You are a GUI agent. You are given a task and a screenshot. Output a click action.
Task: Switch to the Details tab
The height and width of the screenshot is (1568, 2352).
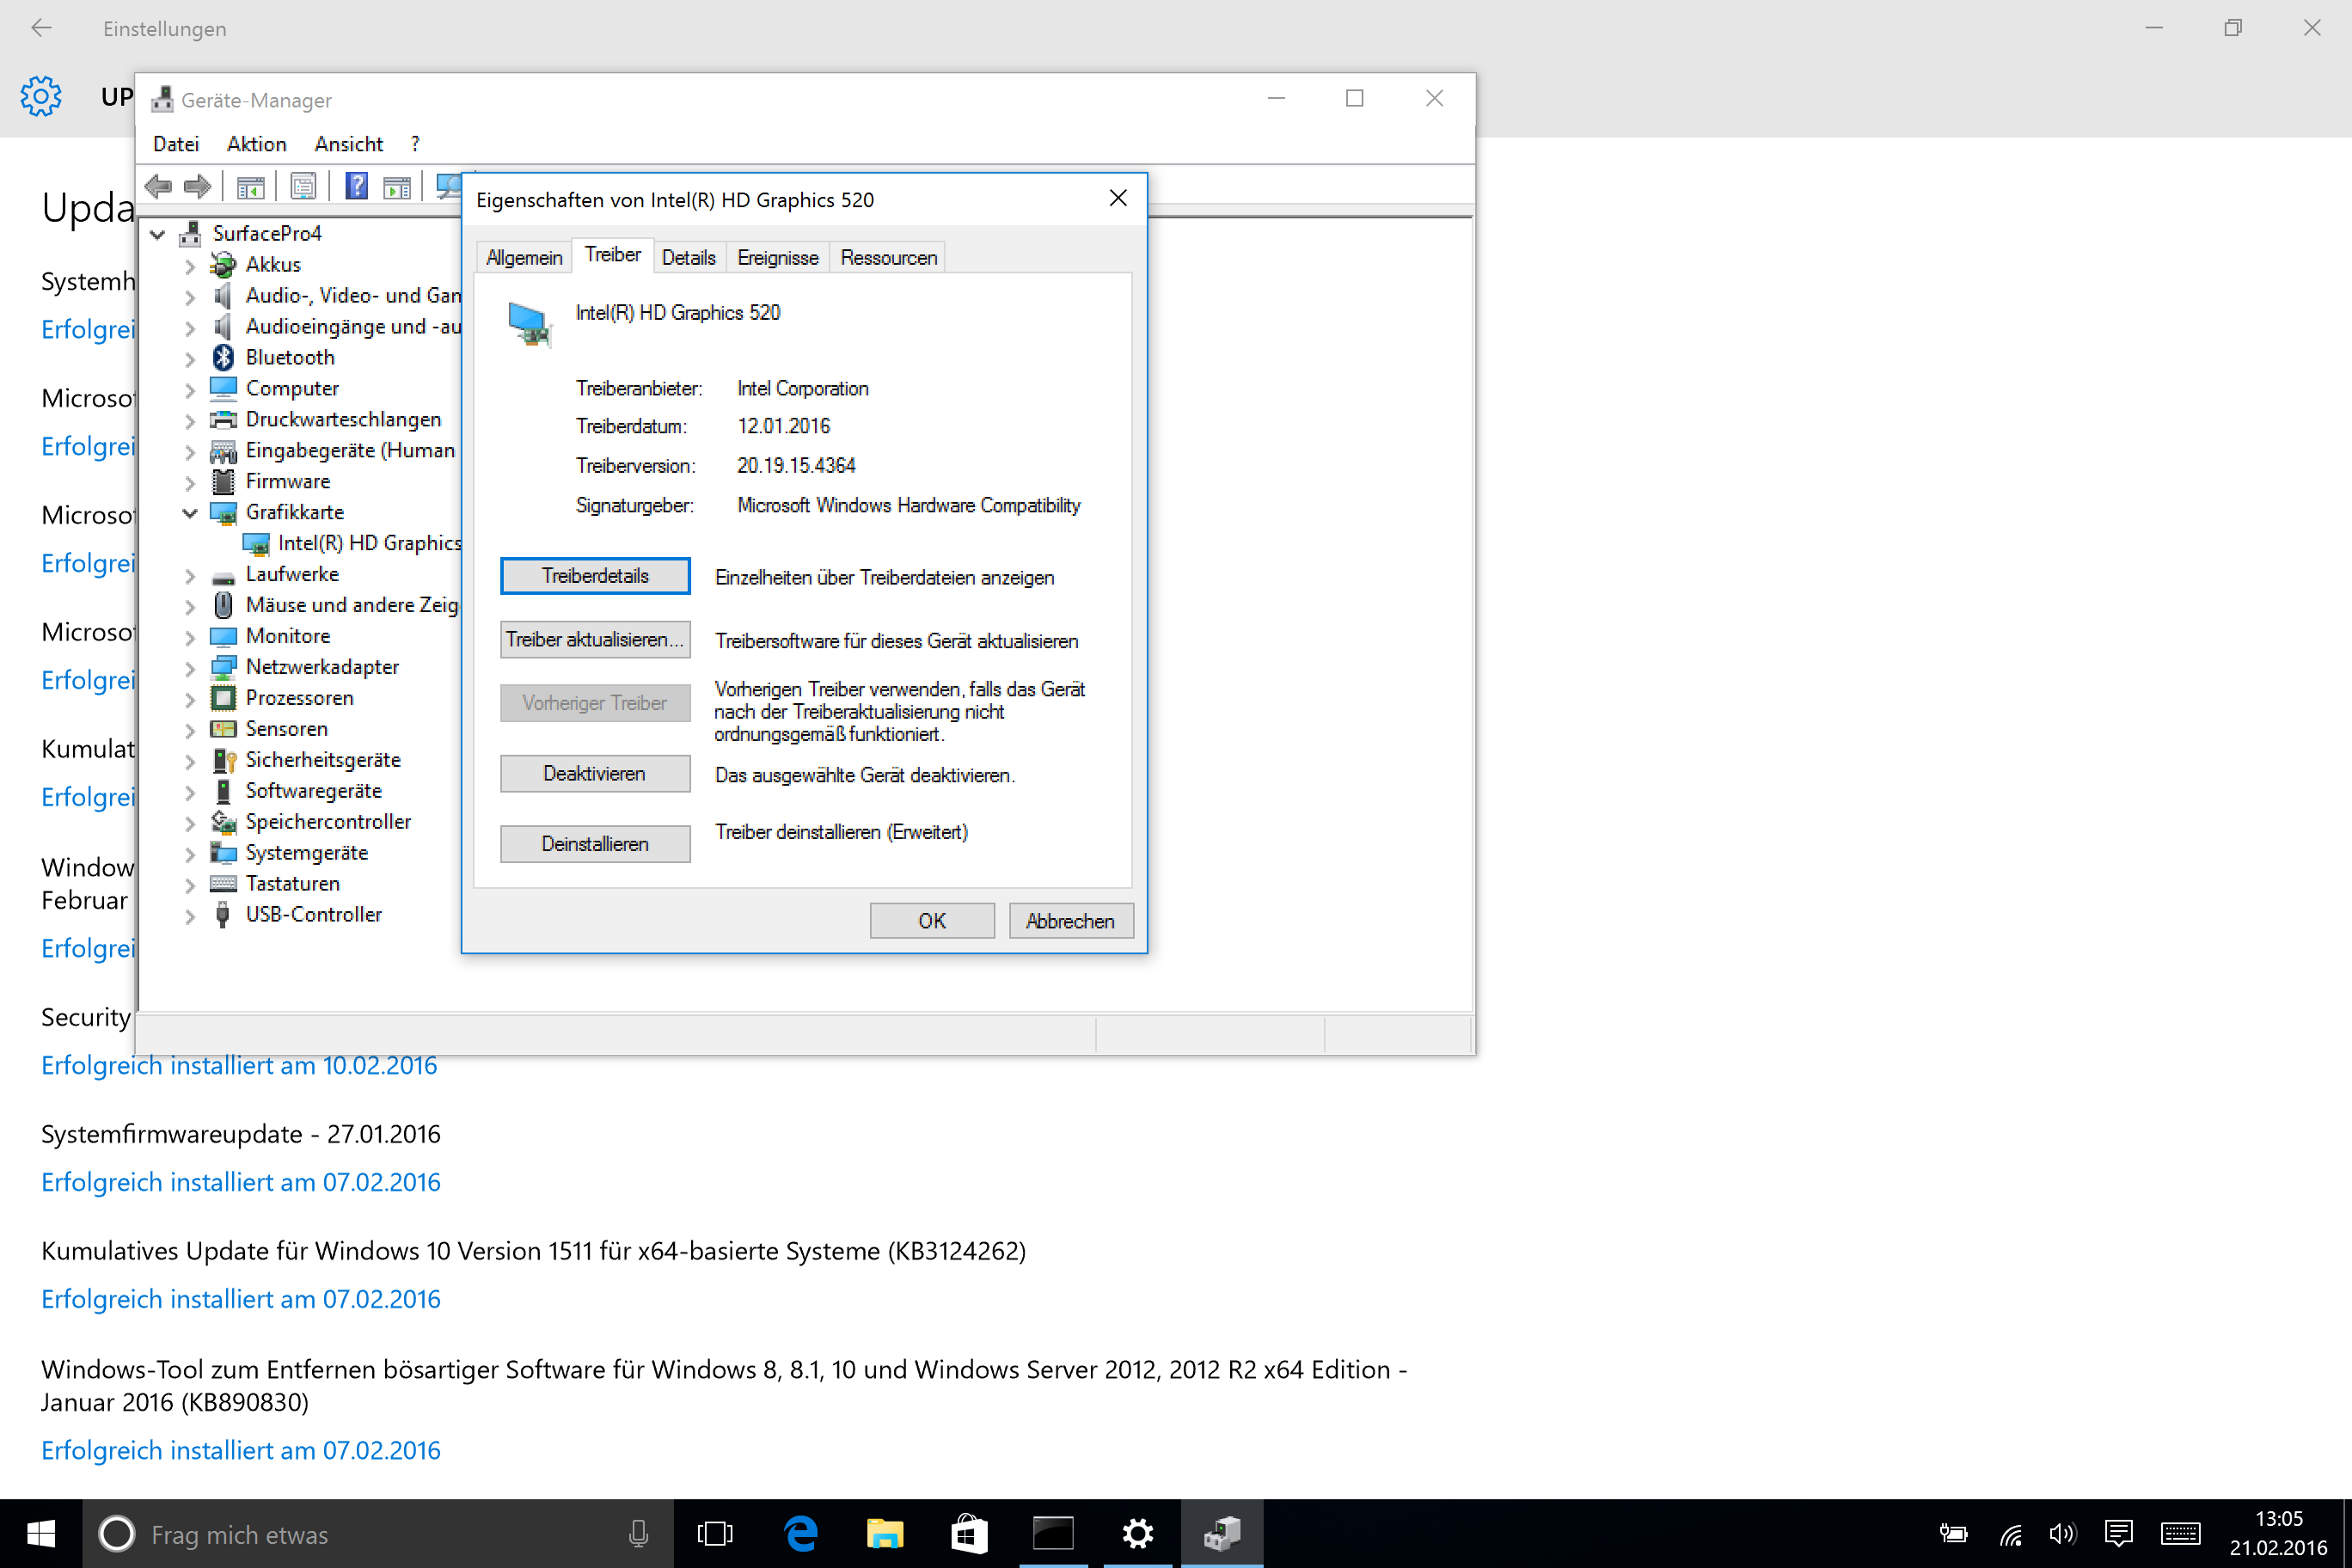(x=689, y=257)
